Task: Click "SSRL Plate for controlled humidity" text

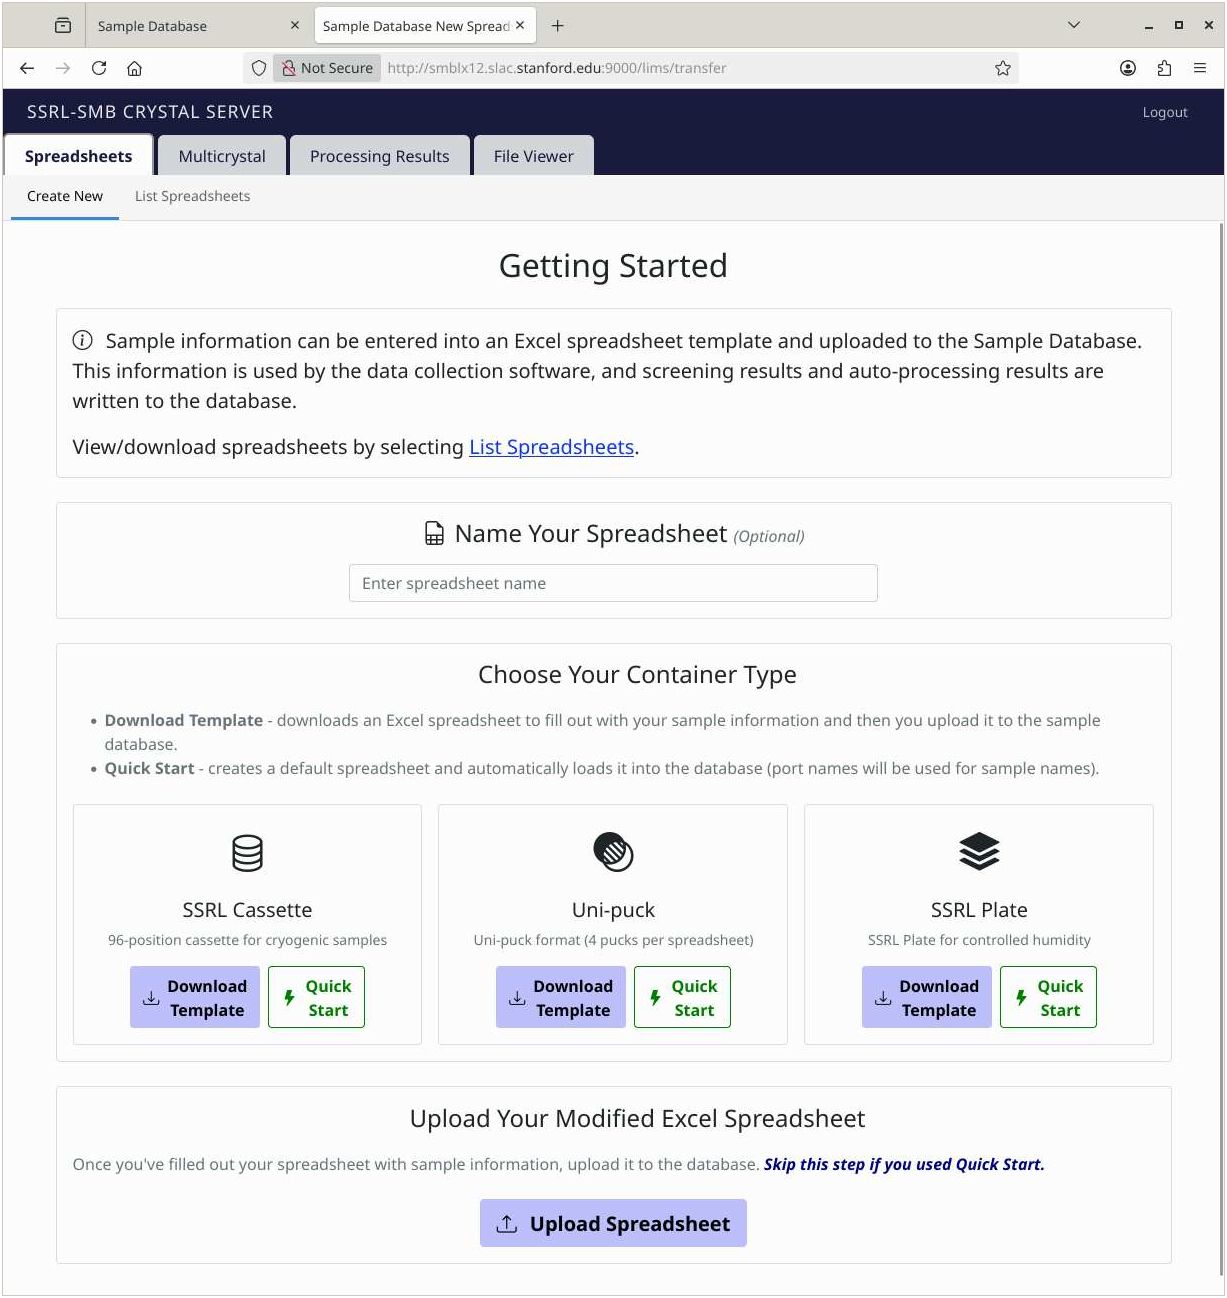Action: [979, 940]
